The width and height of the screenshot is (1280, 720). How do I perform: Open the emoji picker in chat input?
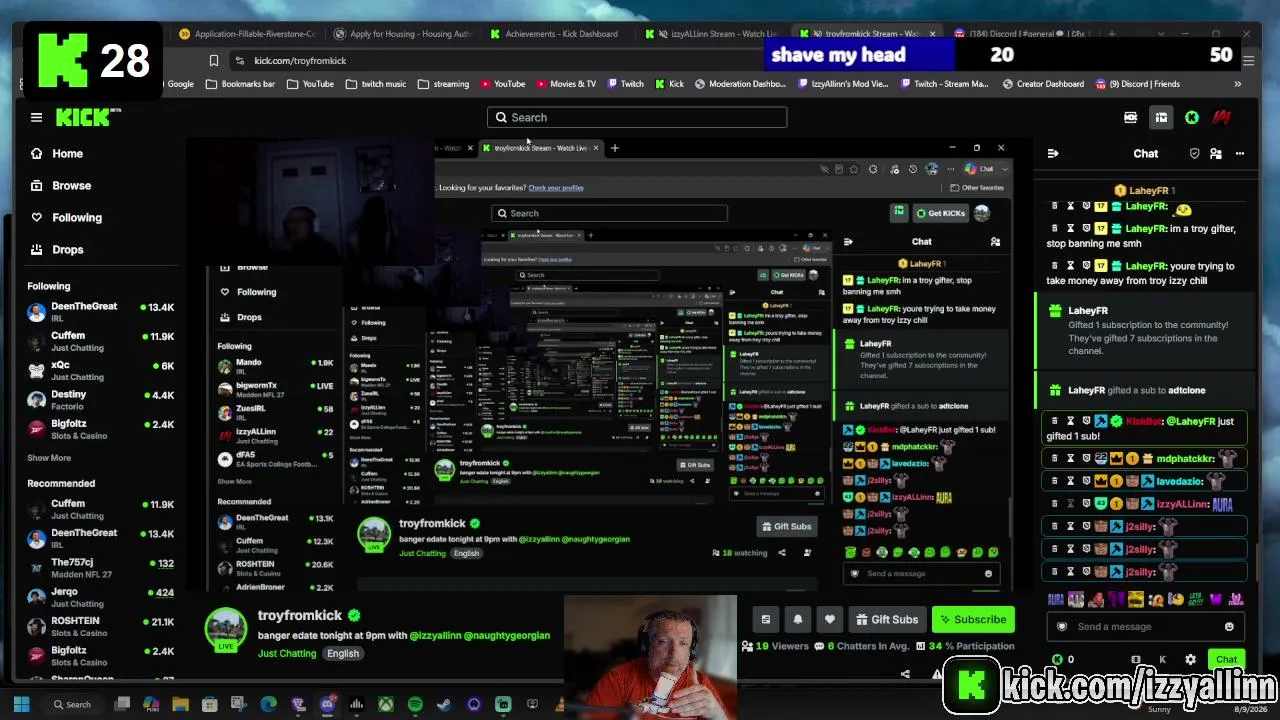(x=1229, y=627)
